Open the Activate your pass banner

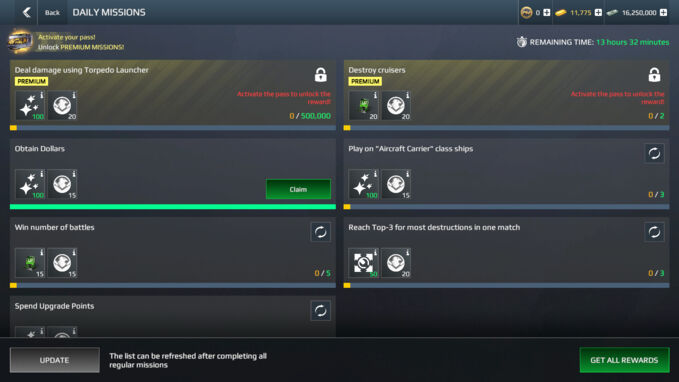pos(66,42)
